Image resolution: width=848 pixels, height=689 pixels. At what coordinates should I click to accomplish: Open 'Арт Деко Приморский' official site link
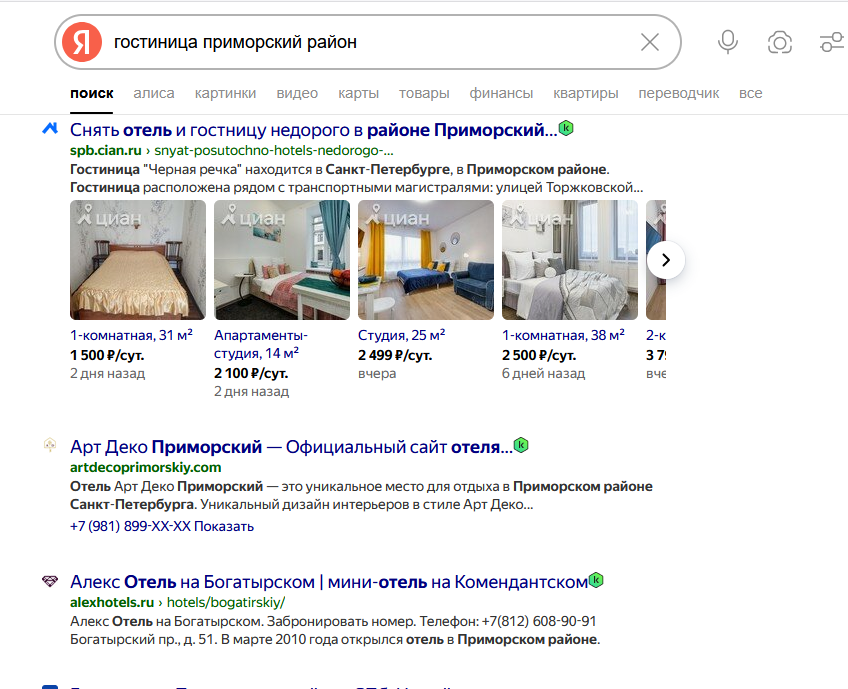288,446
